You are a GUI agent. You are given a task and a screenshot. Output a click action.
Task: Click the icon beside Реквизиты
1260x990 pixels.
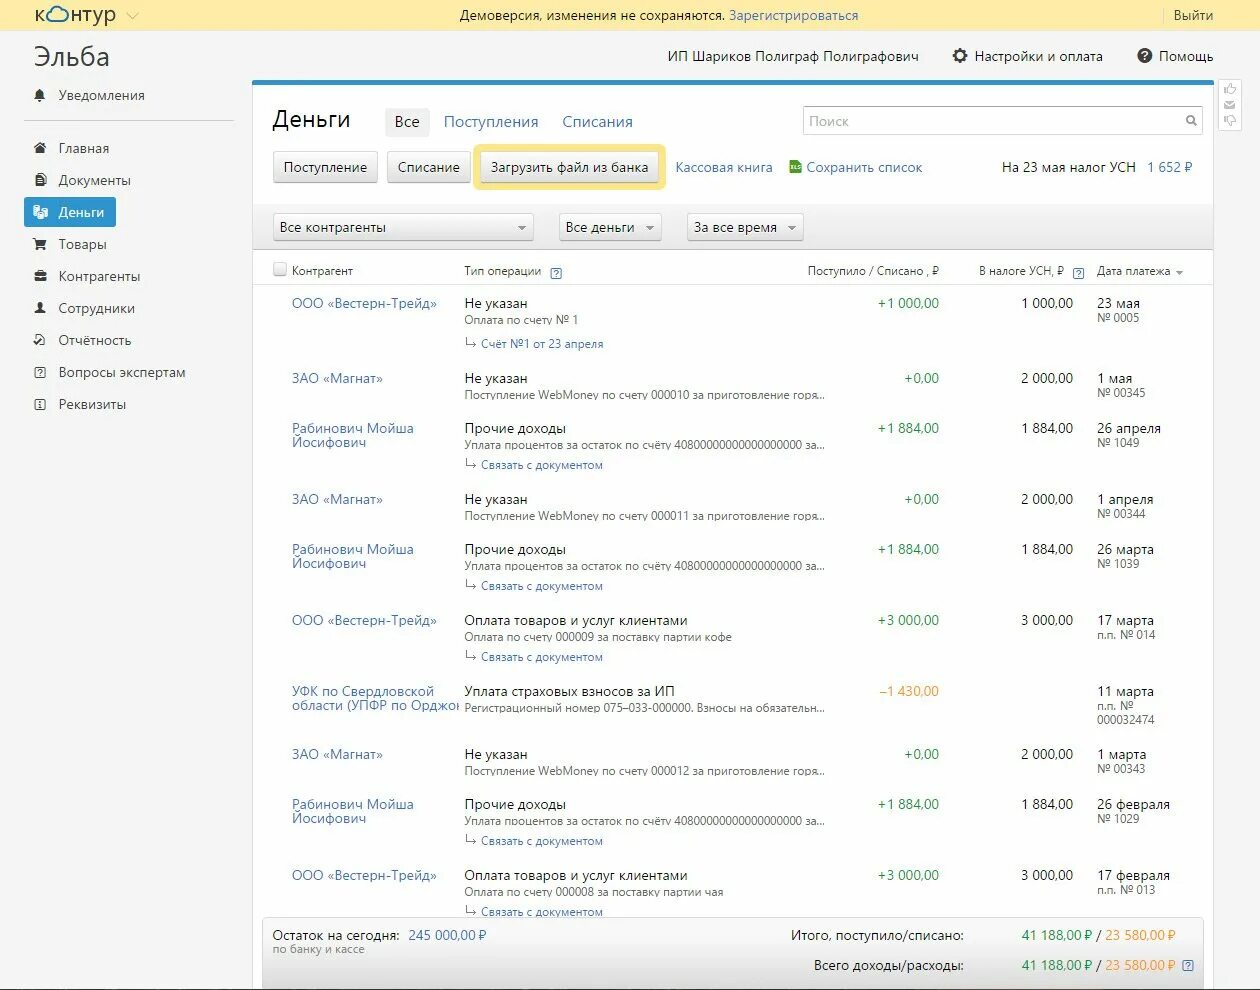coord(40,404)
